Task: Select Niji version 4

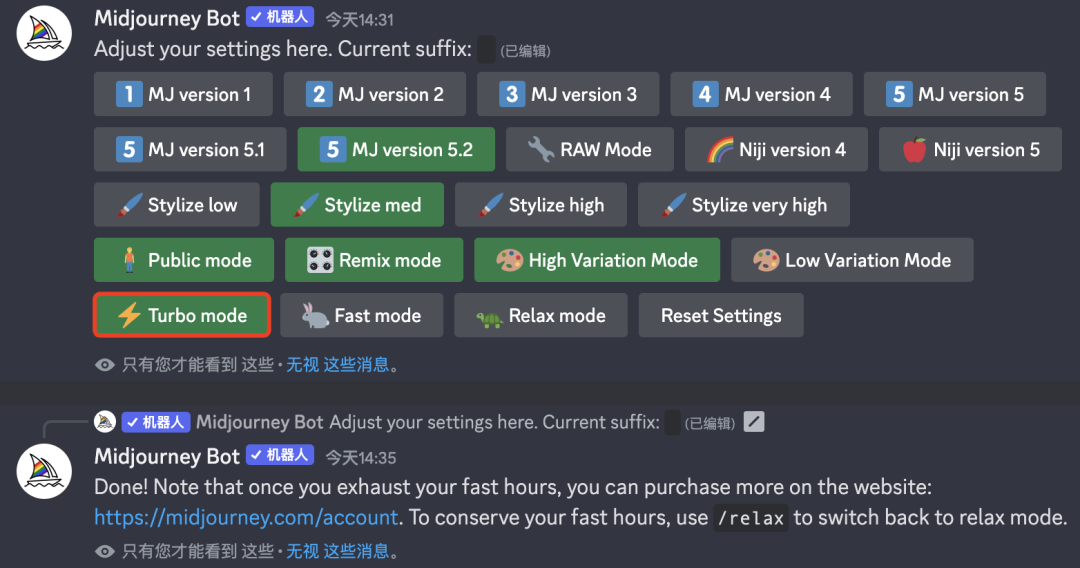Action: pyautogui.click(x=776, y=149)
